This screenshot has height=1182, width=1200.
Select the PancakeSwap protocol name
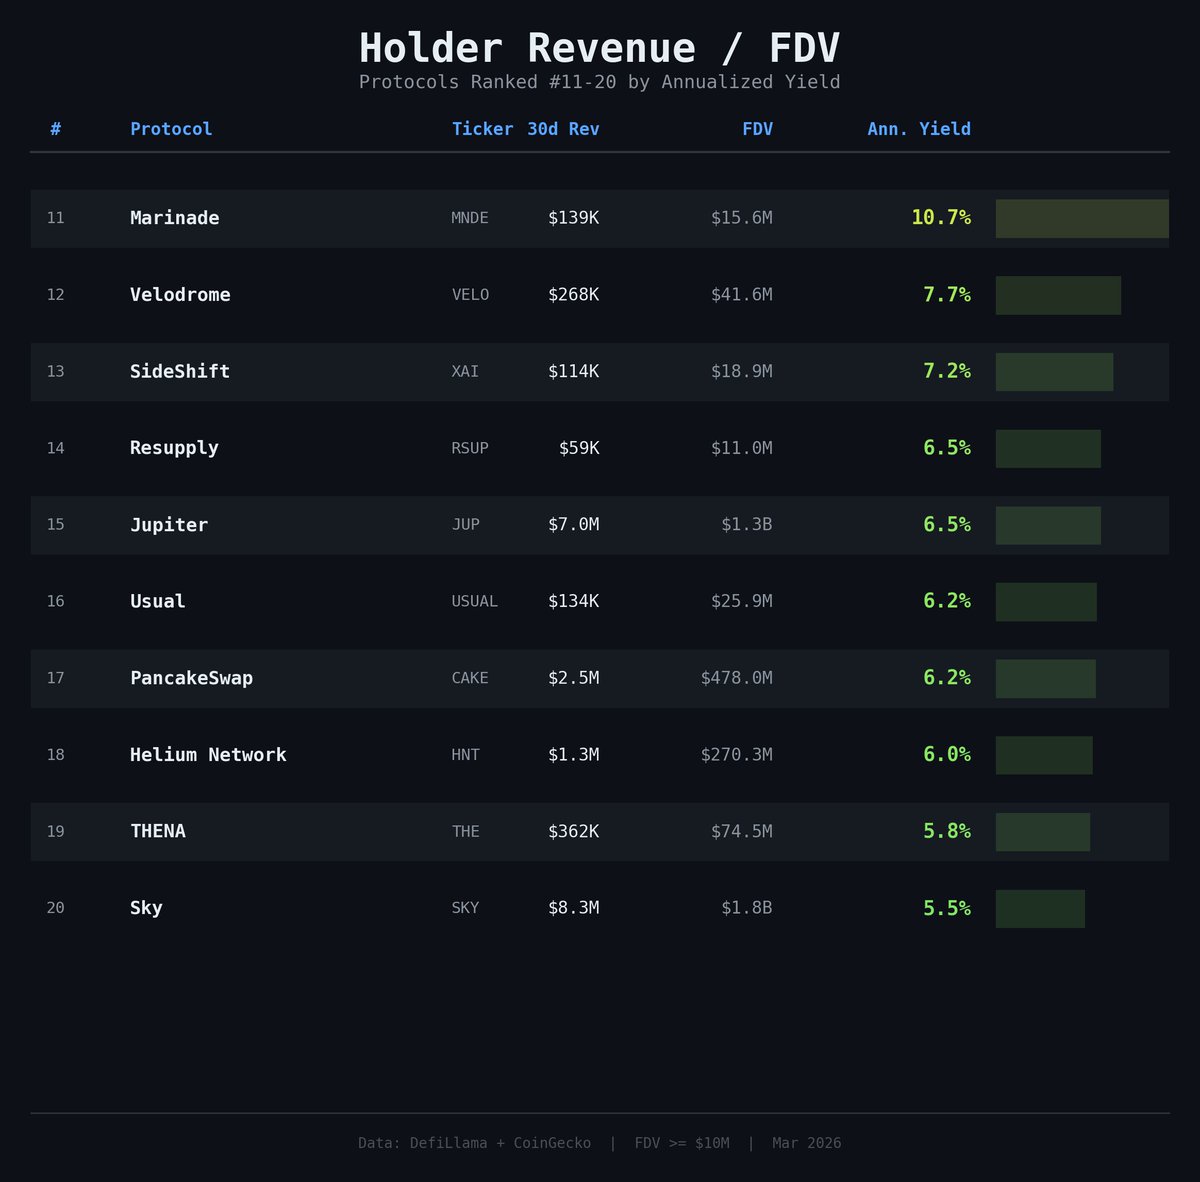[x=191, y=678]
